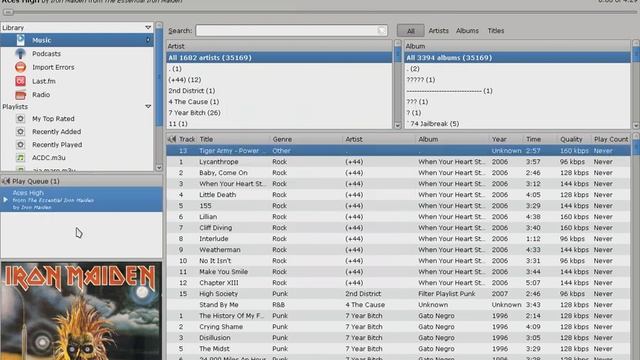Viewport: 640px width, 360px height.
Task: Click the Artist browser header
Action: [x=279, y=46]
